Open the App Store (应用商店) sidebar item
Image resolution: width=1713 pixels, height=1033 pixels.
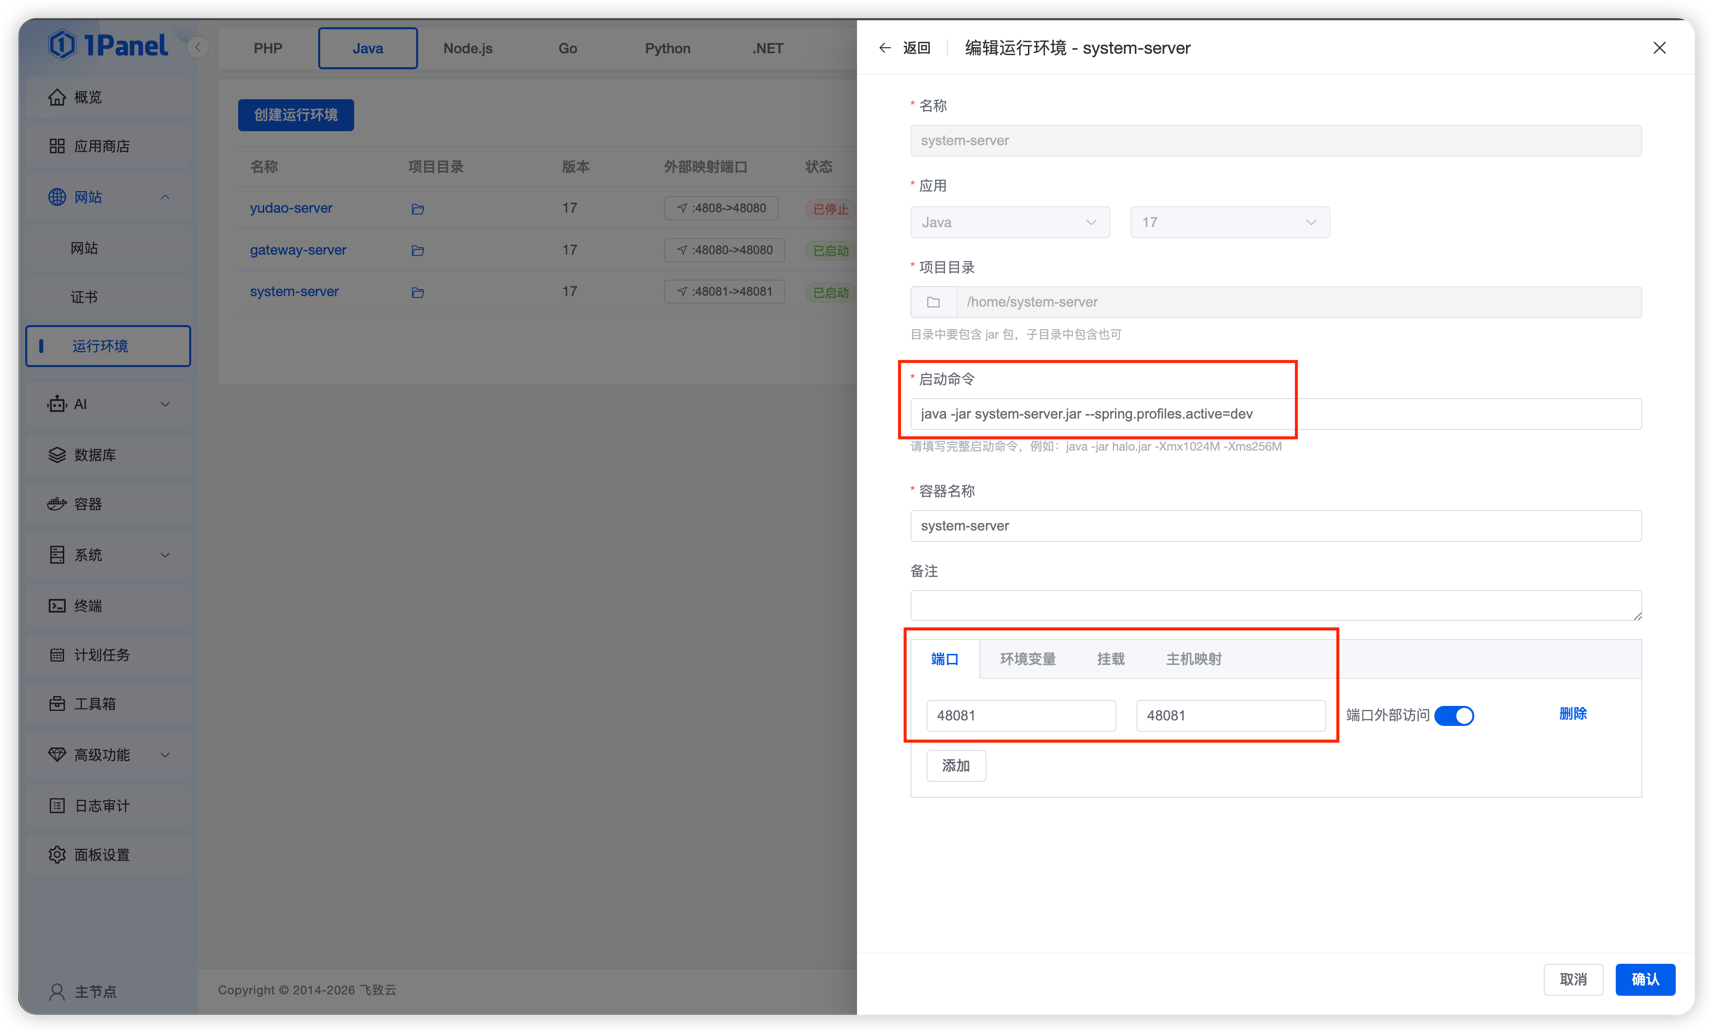tap(101, 146)
